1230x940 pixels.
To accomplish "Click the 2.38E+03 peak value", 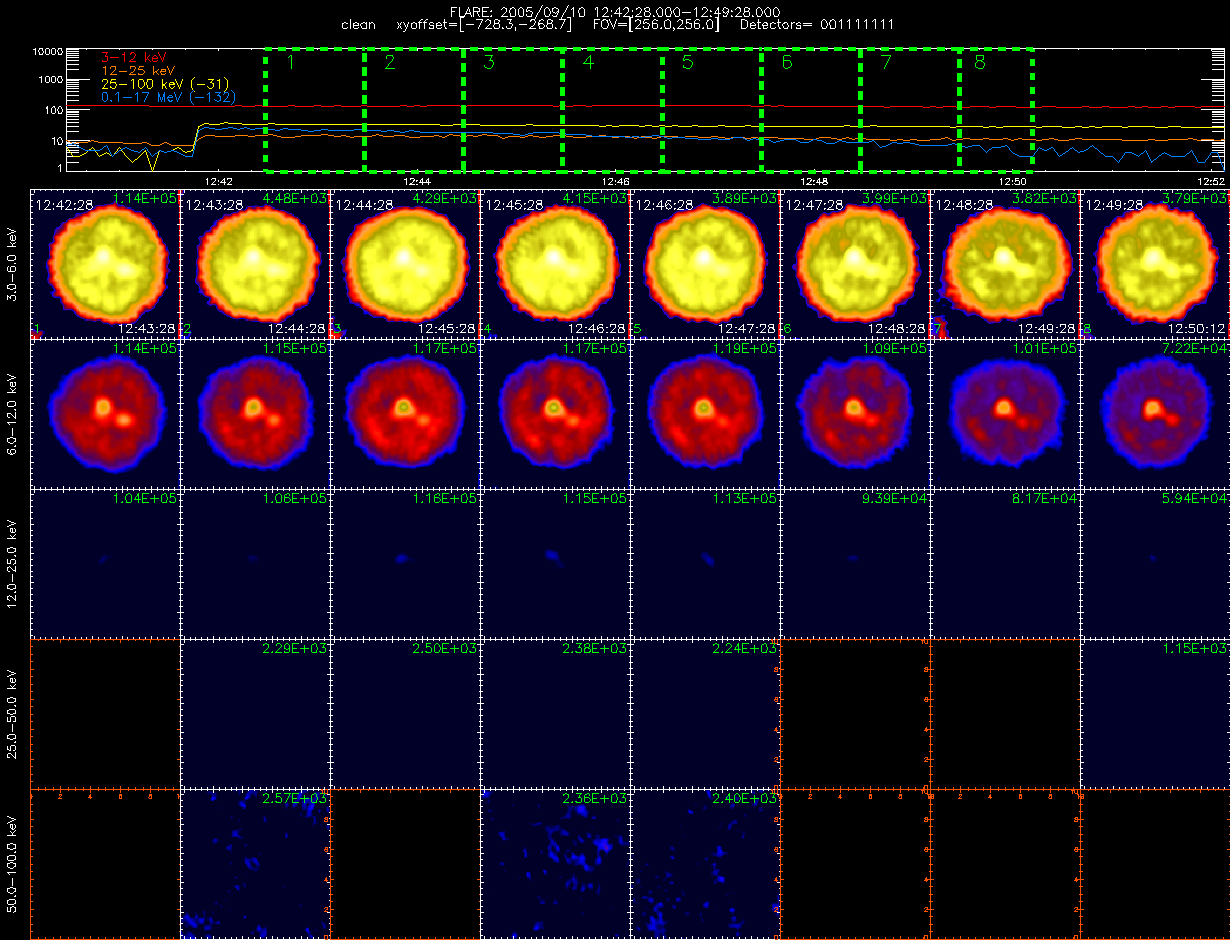I will (595, 648).
